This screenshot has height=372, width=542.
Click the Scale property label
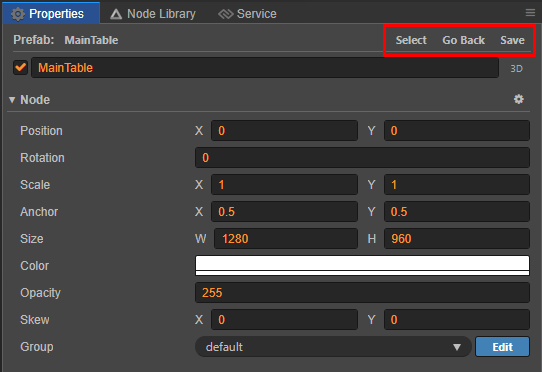coord(35,185)
